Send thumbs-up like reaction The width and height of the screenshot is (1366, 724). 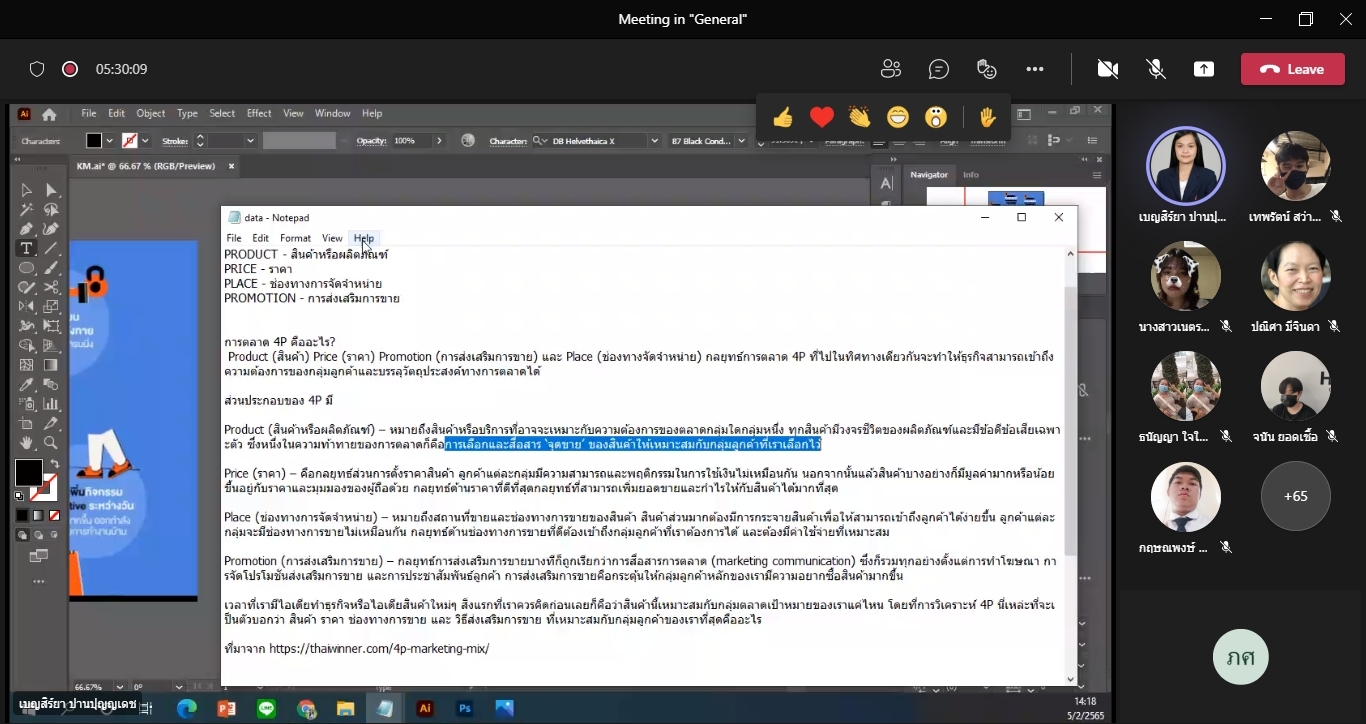pos(783,118)
